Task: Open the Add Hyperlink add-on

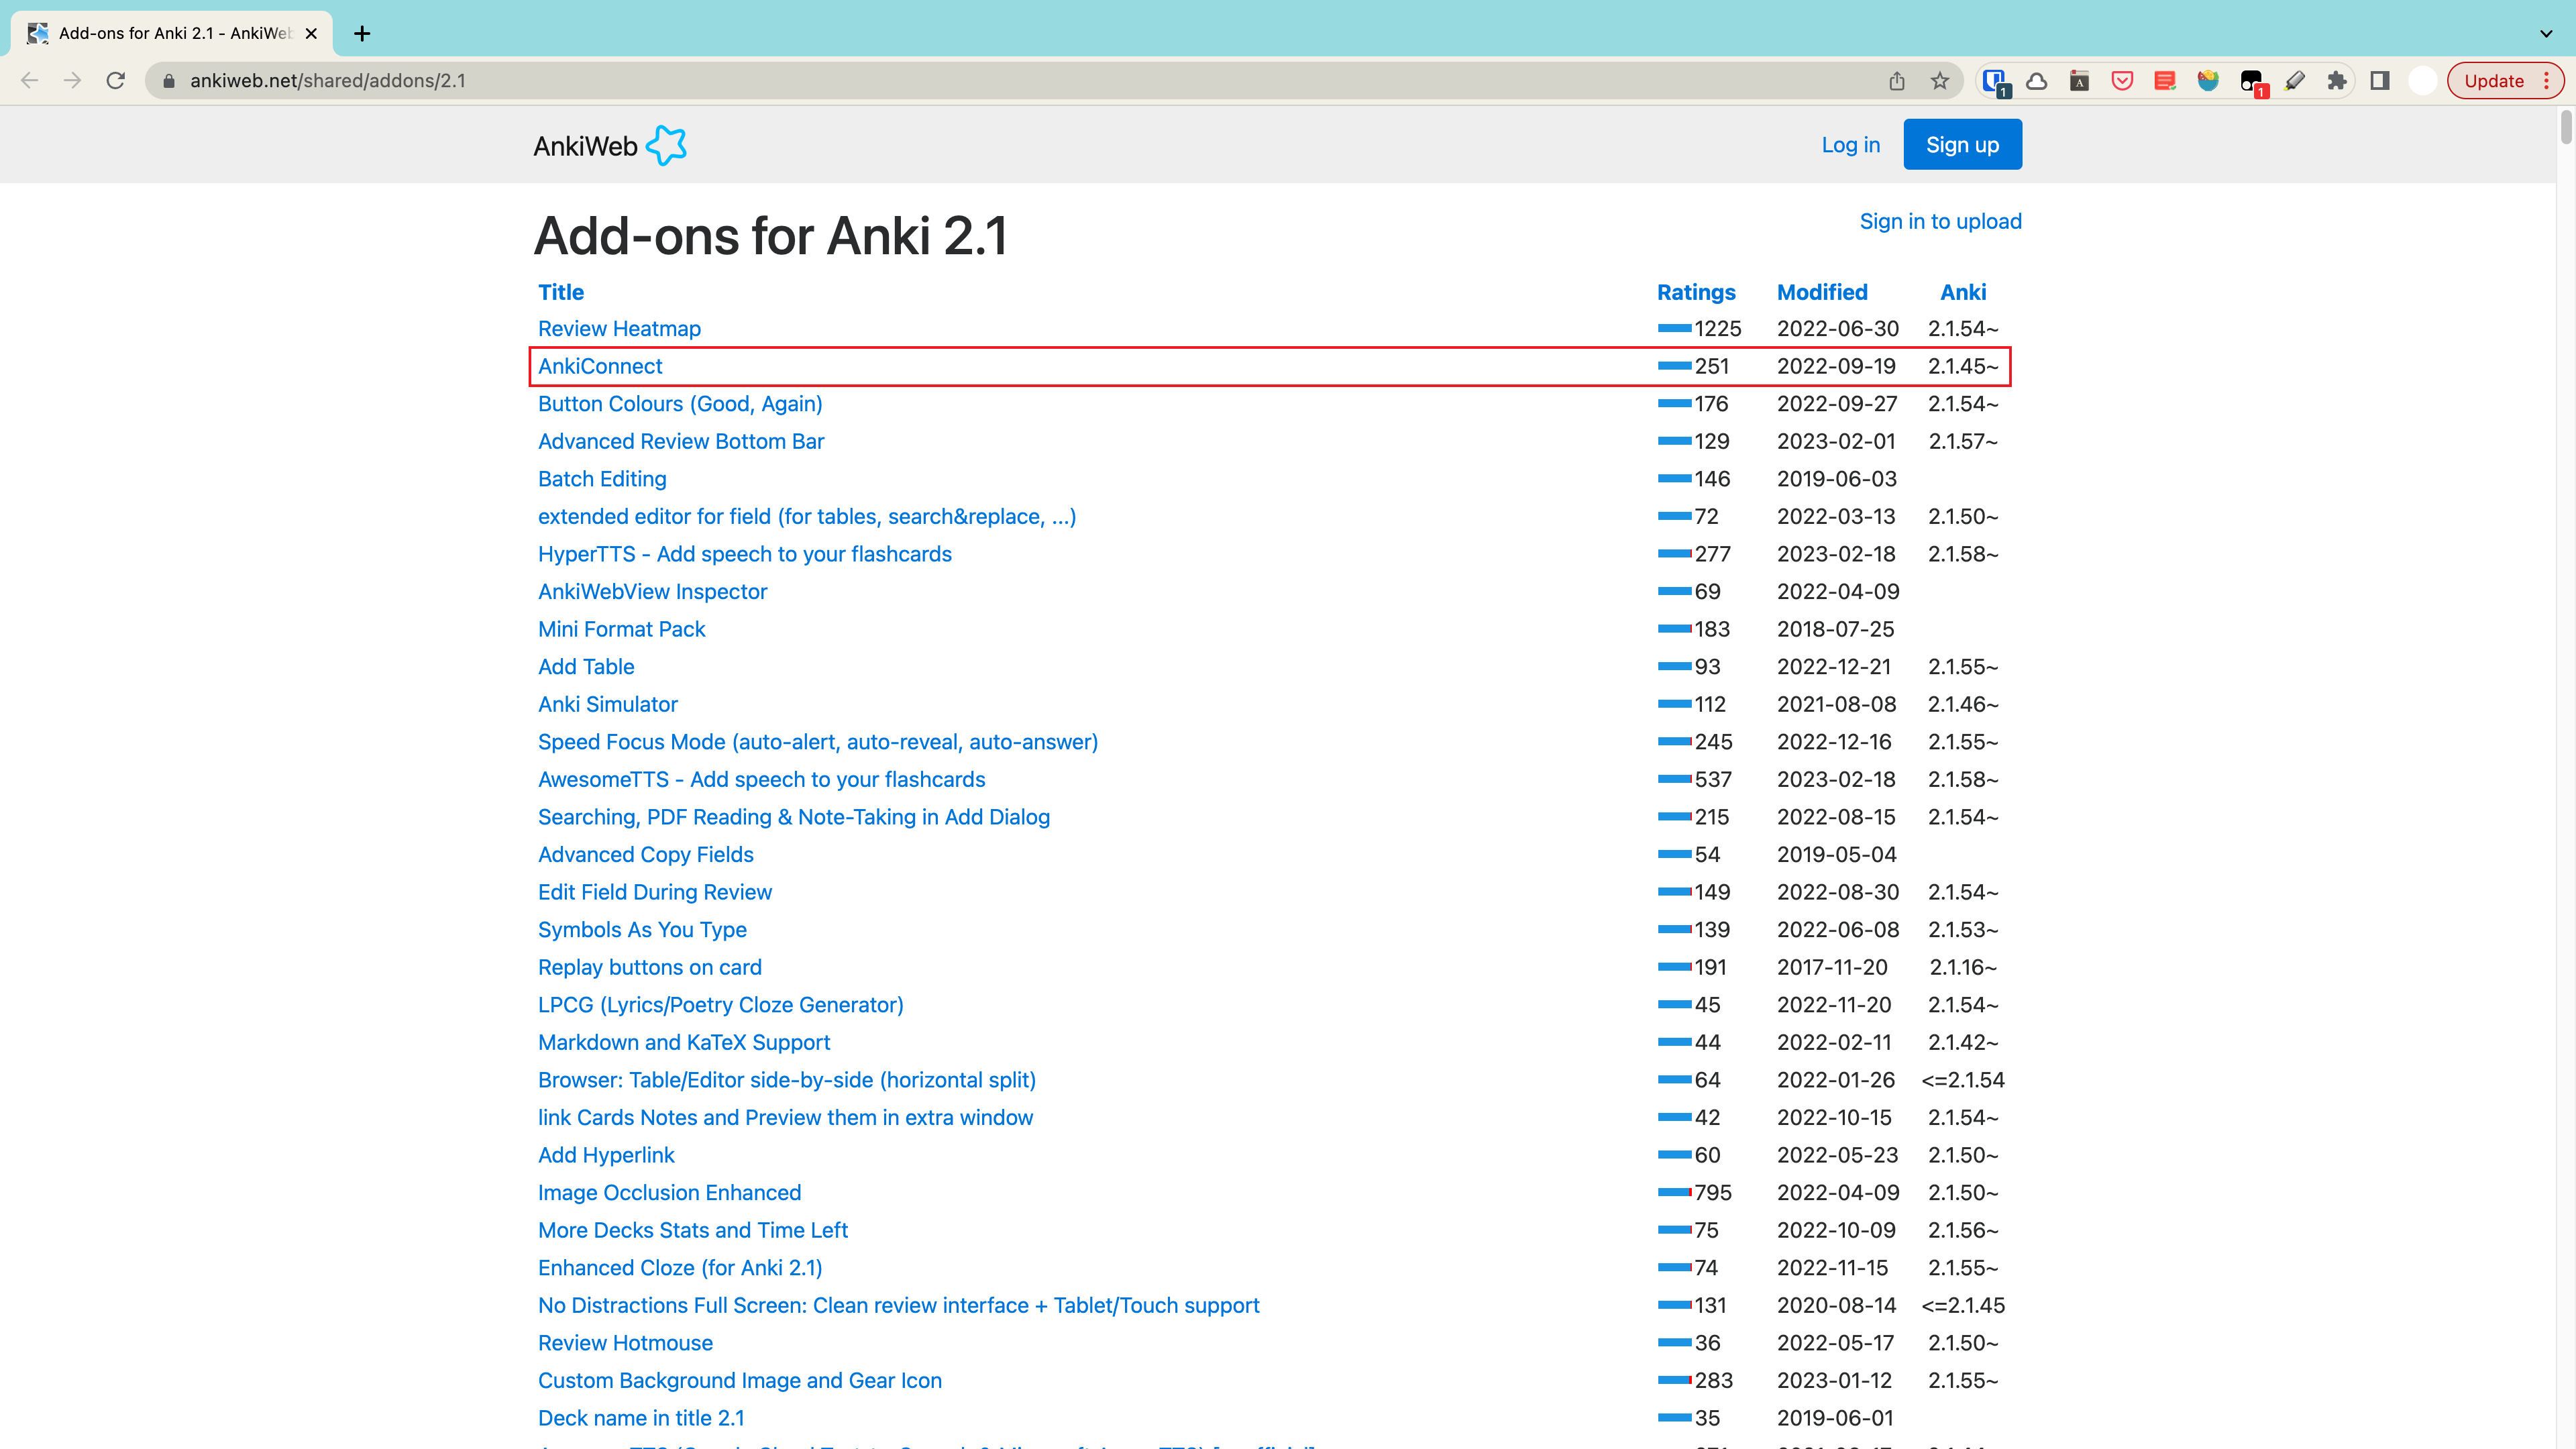Action: (606, 1155)
